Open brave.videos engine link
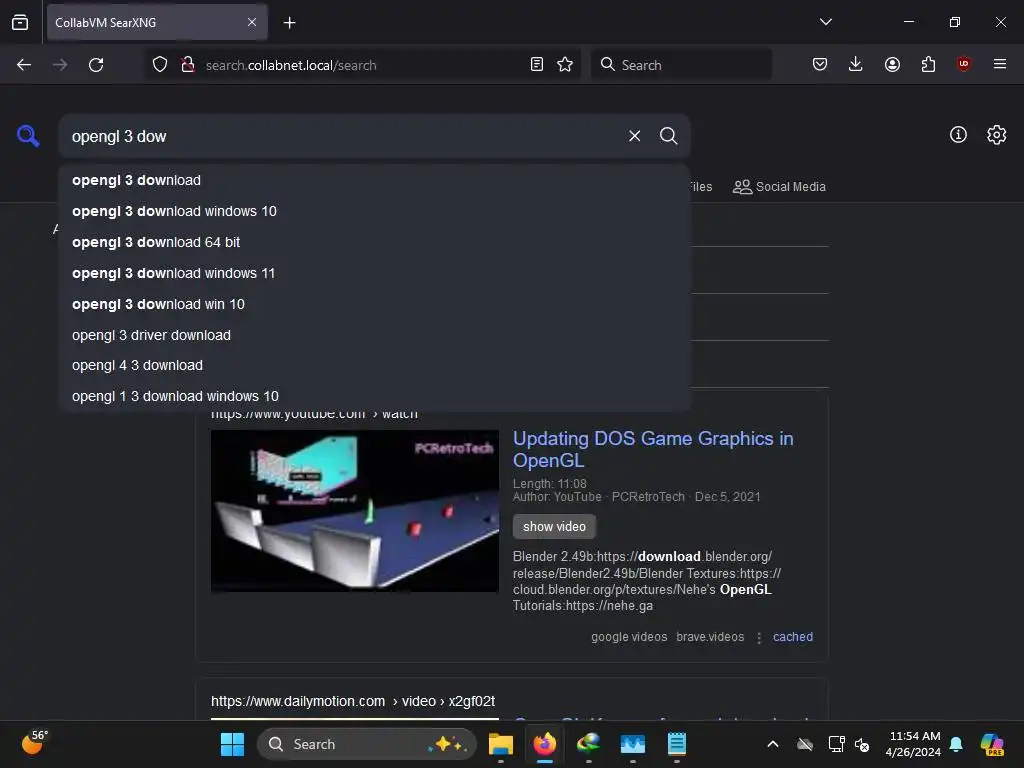1024x768 pixels. coord(710,637)
